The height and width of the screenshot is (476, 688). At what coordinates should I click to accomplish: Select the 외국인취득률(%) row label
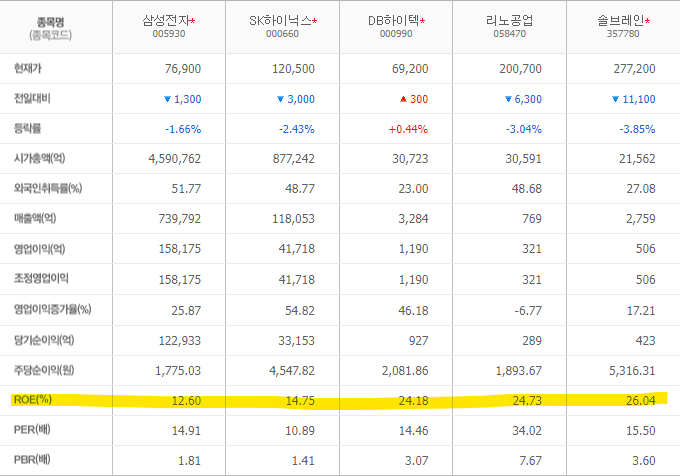48,188
